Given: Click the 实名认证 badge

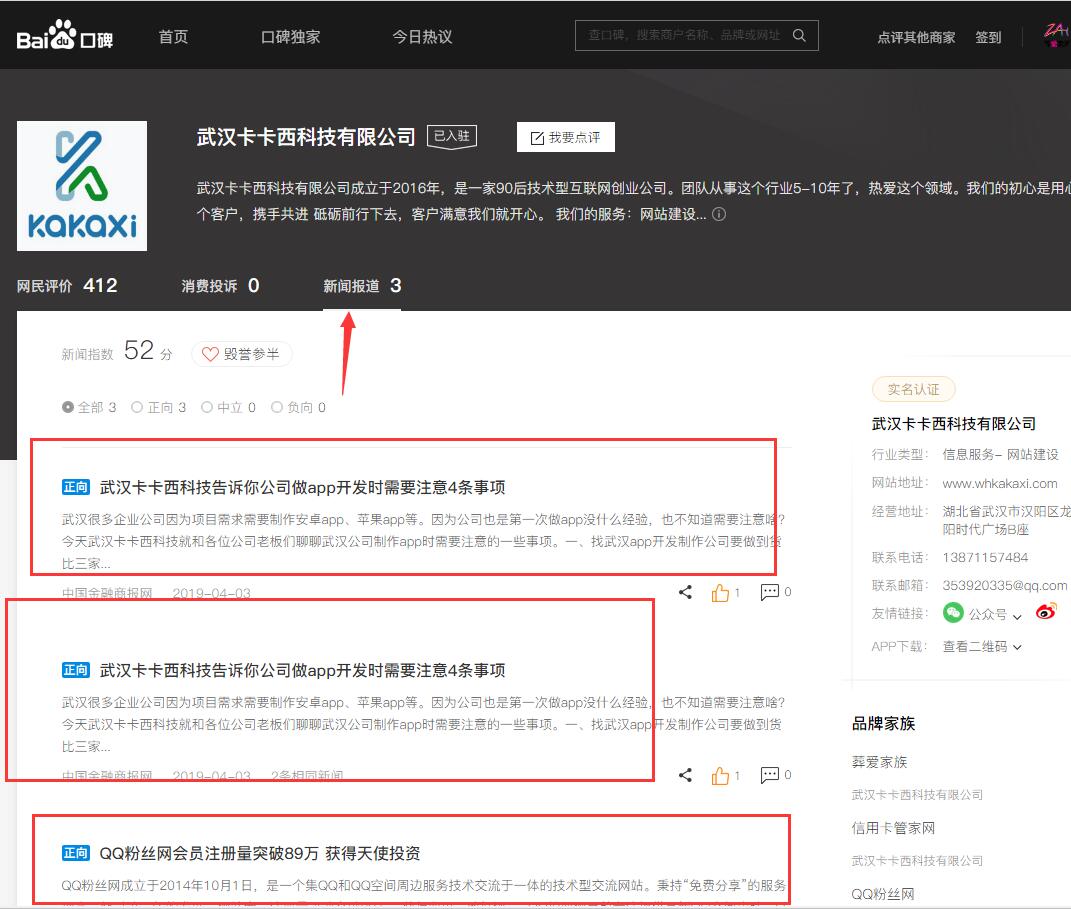Looking at the screenshot, I should click(913, 389).
